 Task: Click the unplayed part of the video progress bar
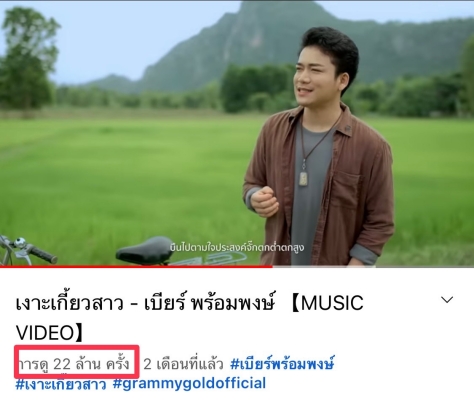point(373,266)
